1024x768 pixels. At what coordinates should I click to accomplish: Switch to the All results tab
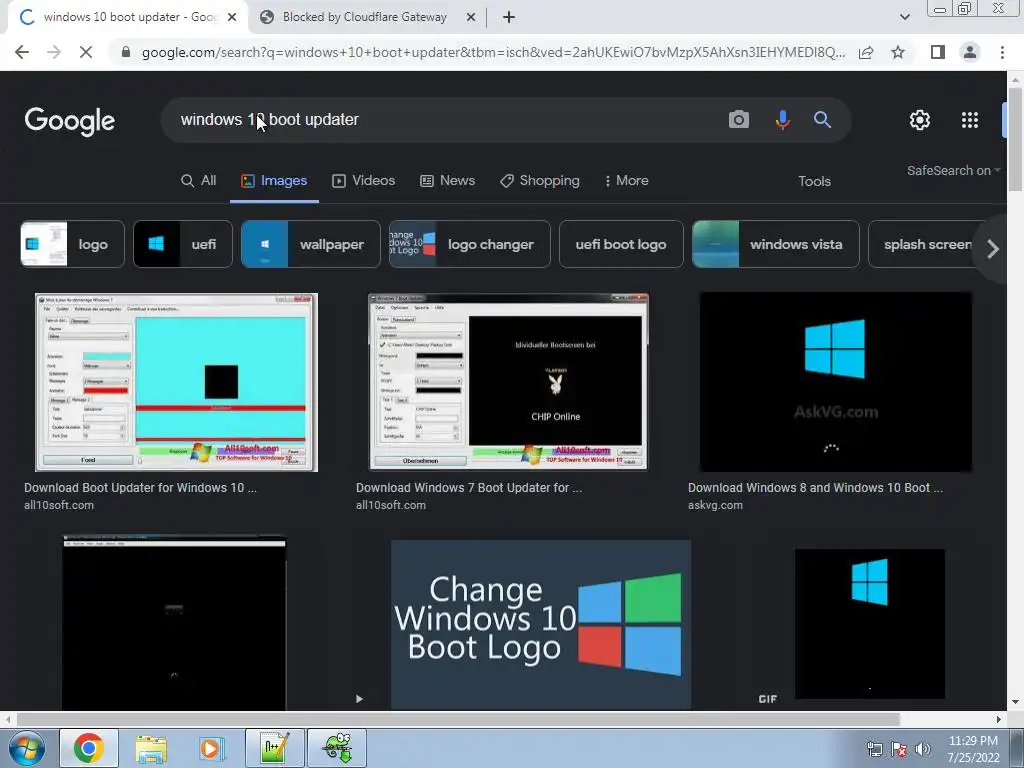click(199, 181)
